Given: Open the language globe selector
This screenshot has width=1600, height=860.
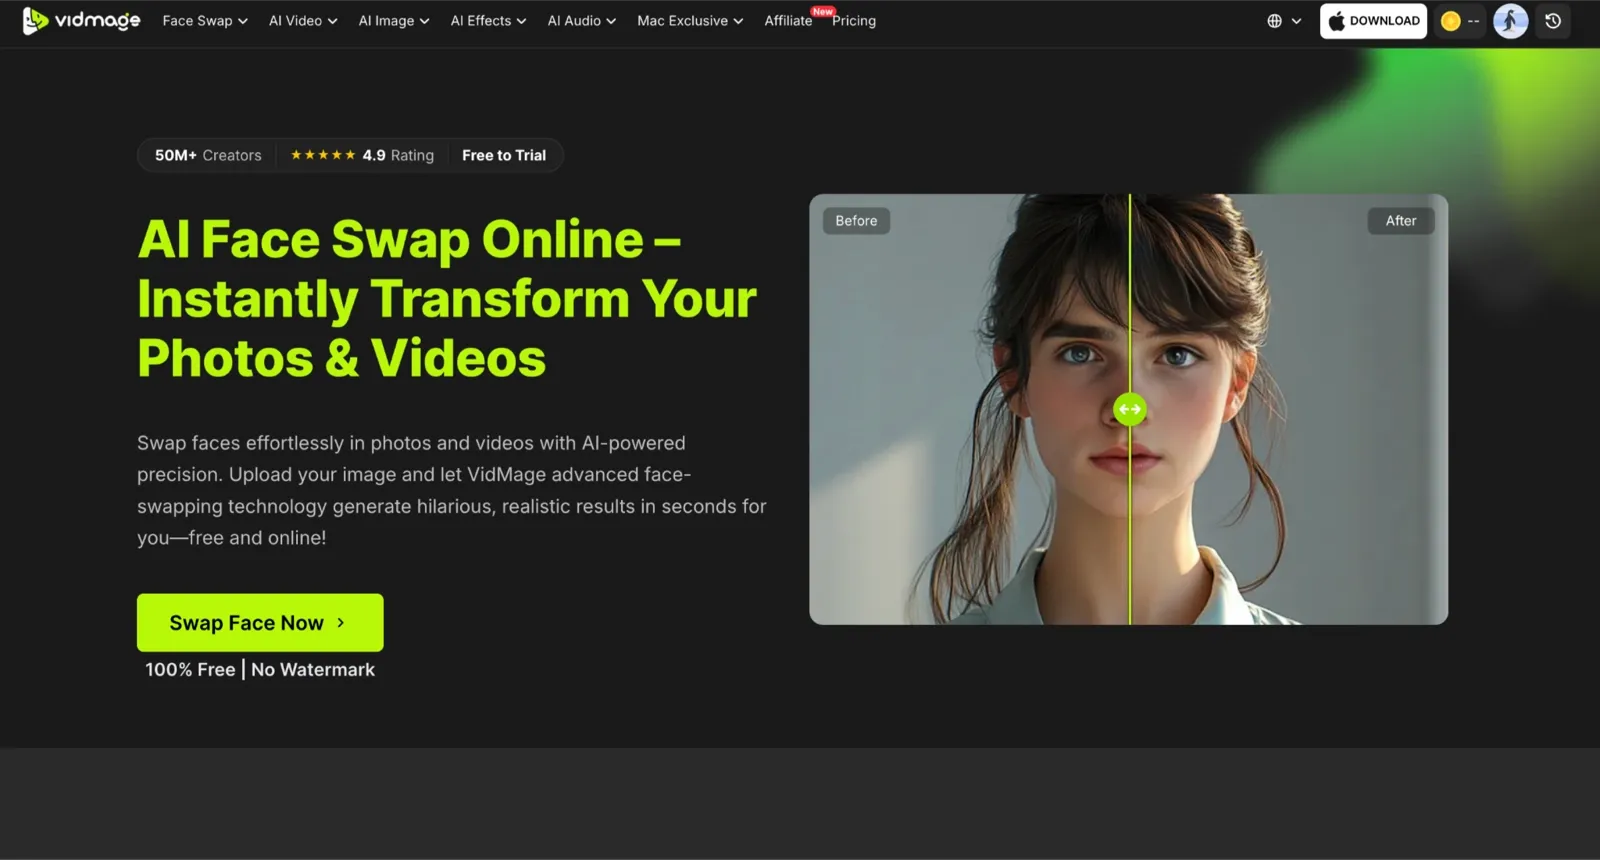Looking at the screenshot, I should [1284, 21].
